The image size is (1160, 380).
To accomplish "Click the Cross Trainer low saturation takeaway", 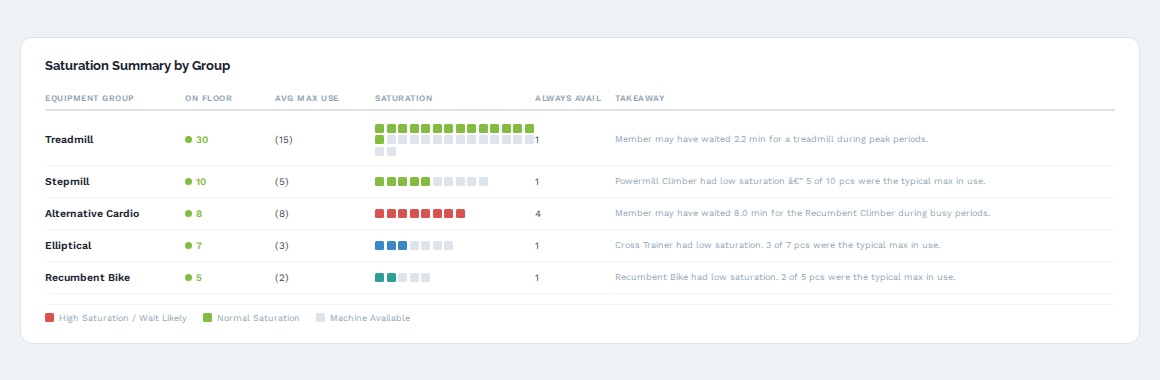I will click(x=778, y=245).
